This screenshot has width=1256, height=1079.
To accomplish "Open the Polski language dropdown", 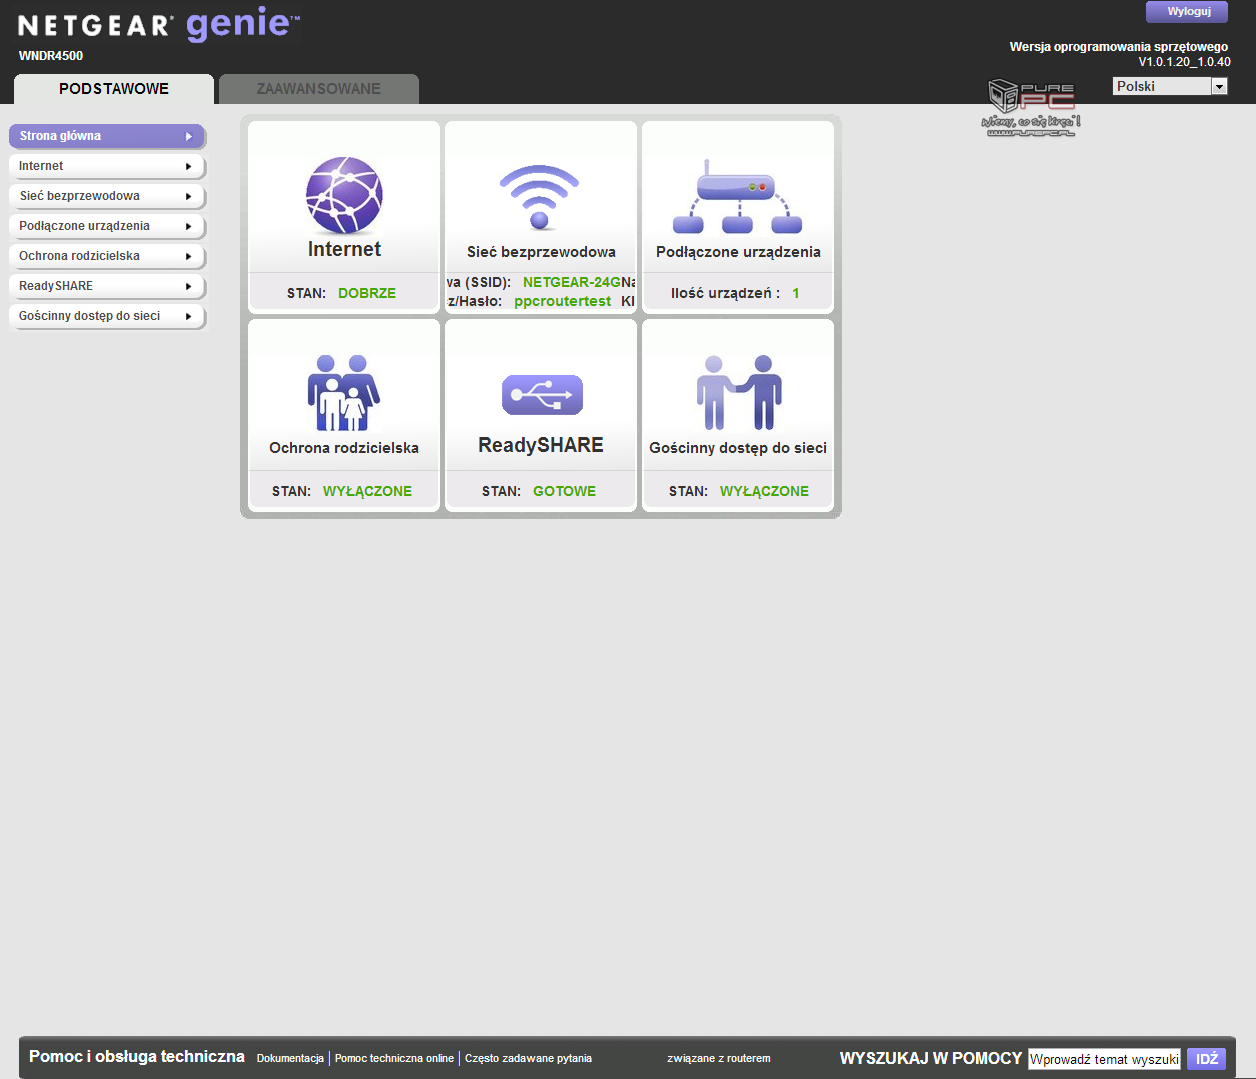I will [1170, 86].
